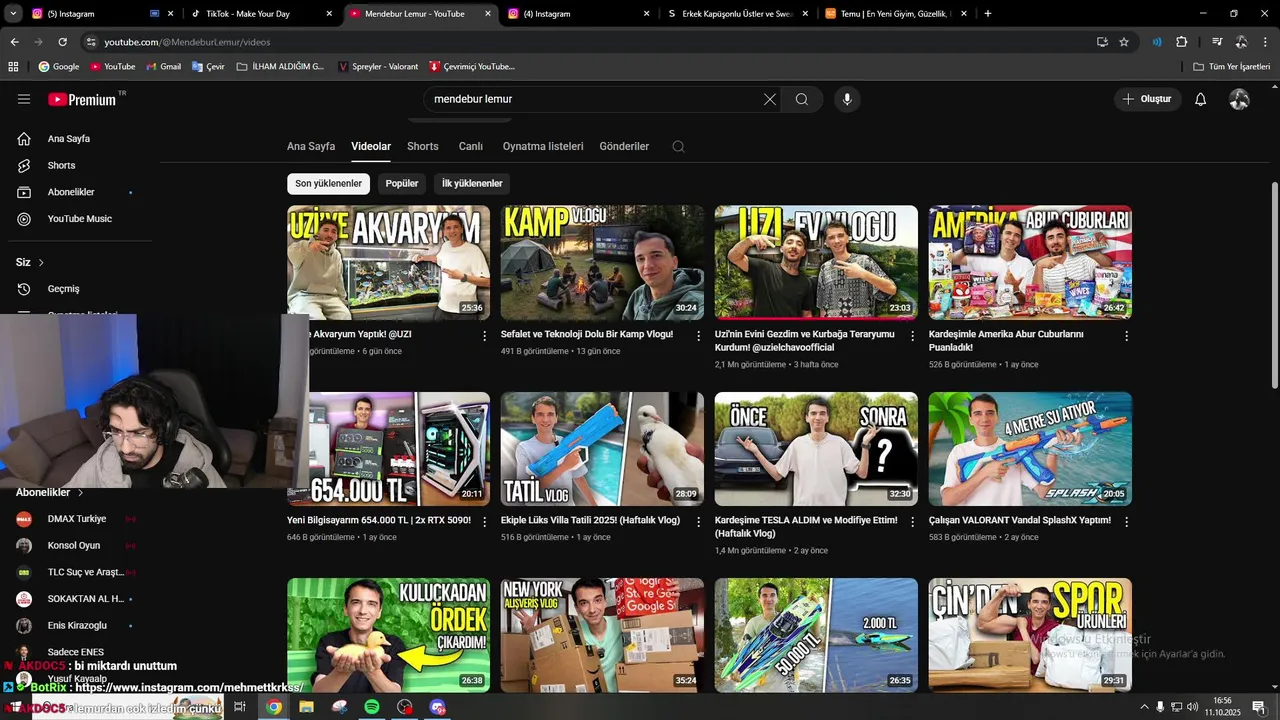The height and width of the screenshot is (720, 1280).
Task: Open Spotify from the taskbar
Action: pyautogui.click(x=372, y=707)
